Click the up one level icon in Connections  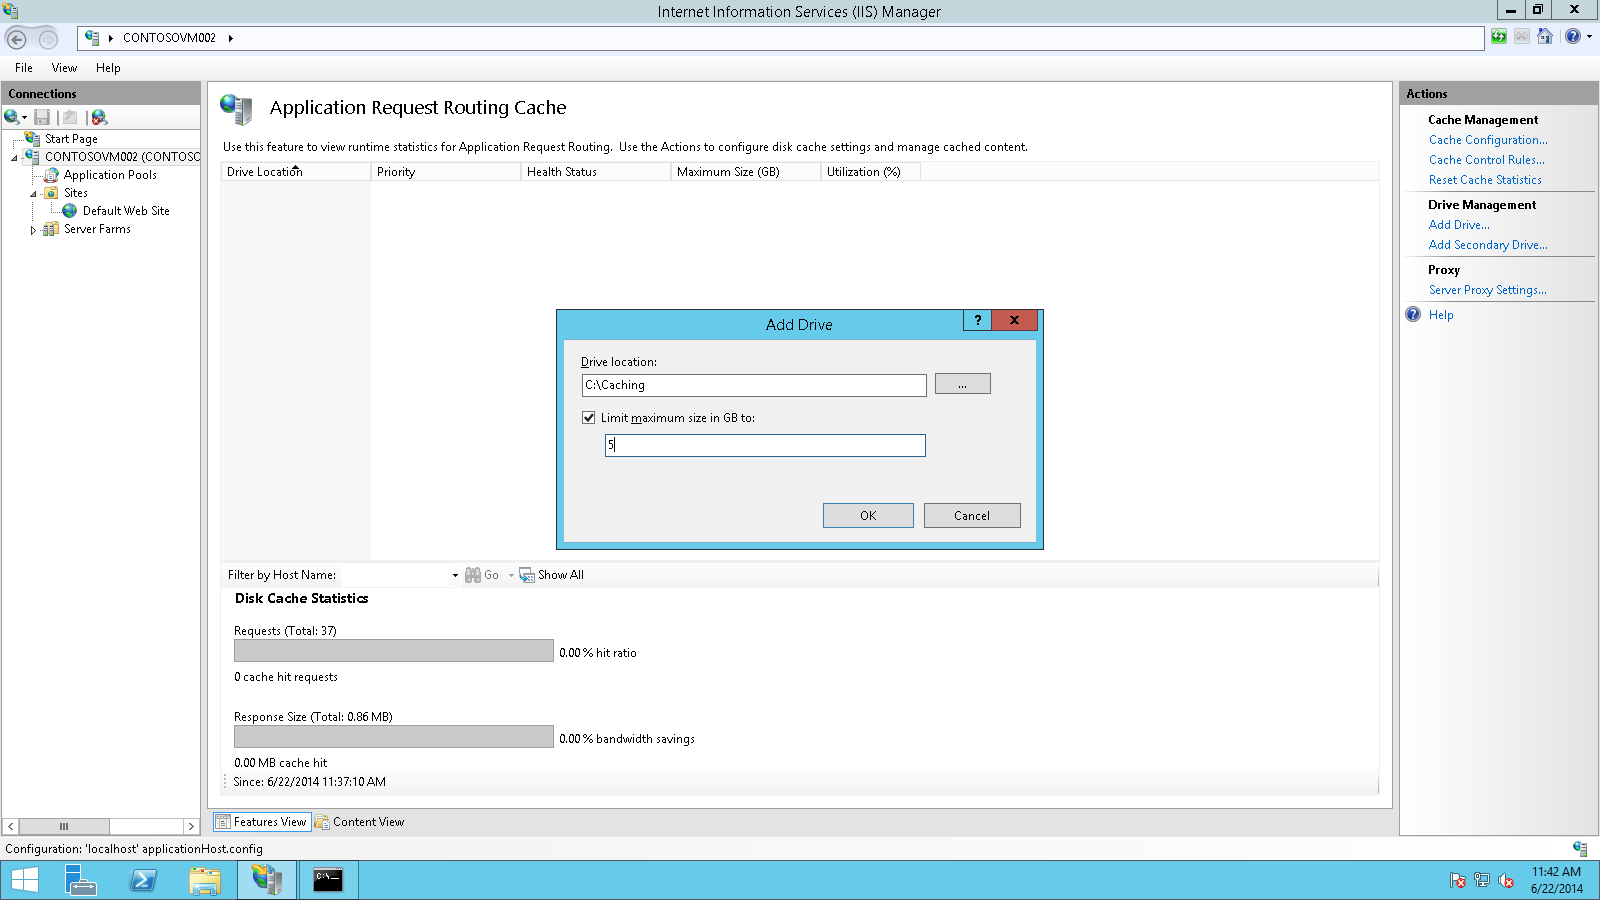click(70, 117)
